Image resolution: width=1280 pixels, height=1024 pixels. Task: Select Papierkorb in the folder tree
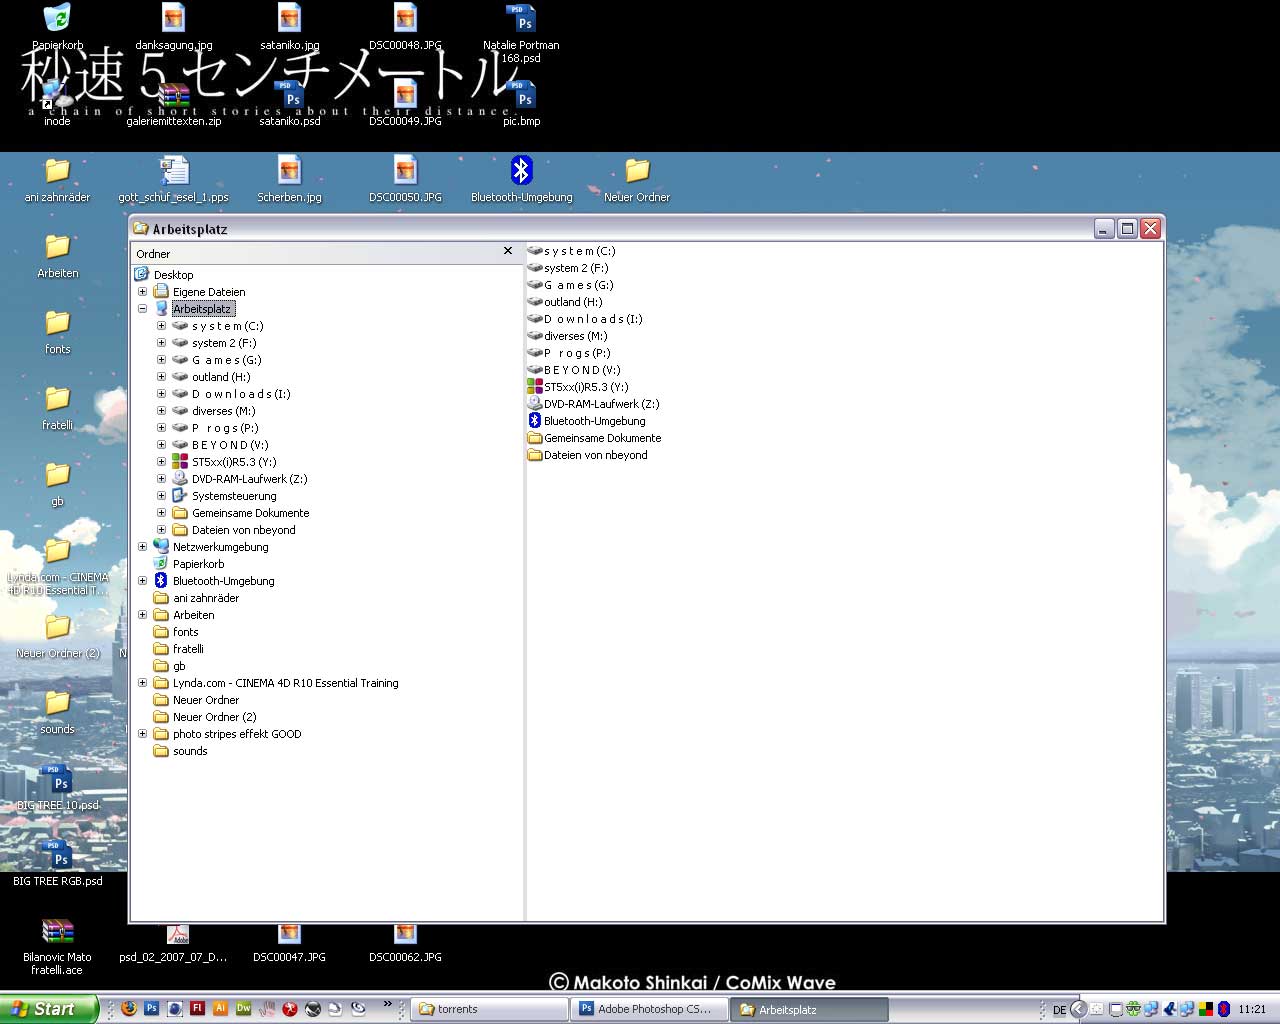pyautogui.click(x=198, y=564)
